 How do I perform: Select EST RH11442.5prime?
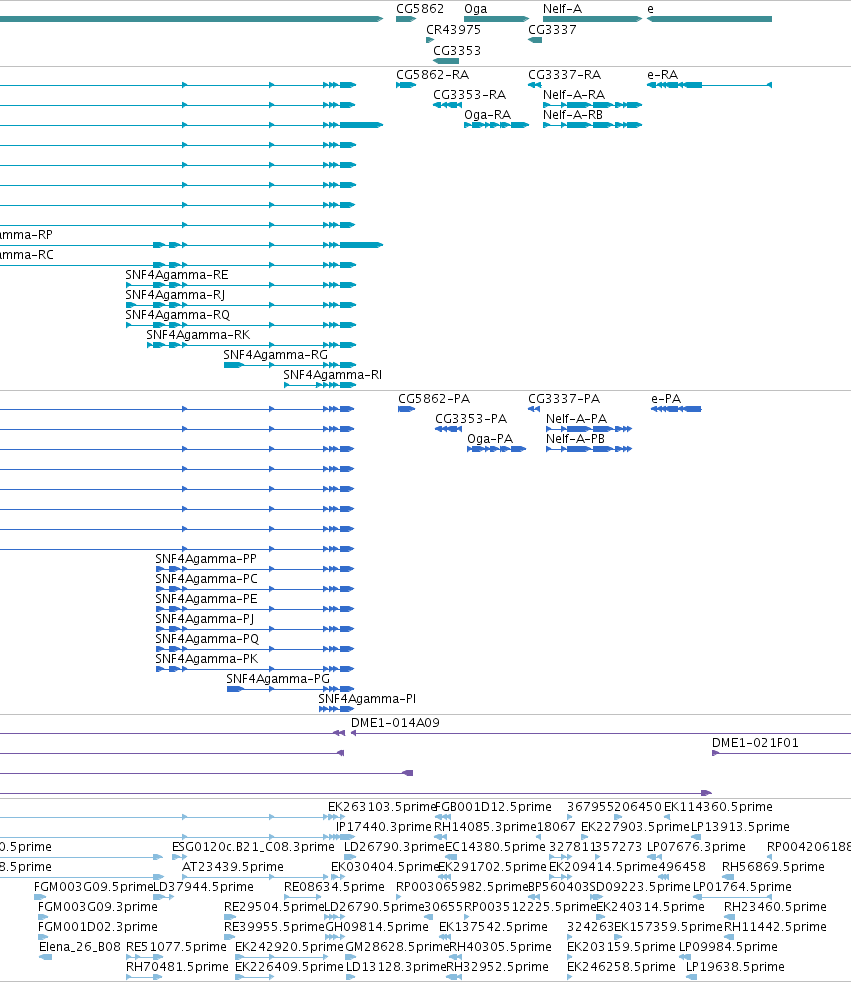point(775,927)
